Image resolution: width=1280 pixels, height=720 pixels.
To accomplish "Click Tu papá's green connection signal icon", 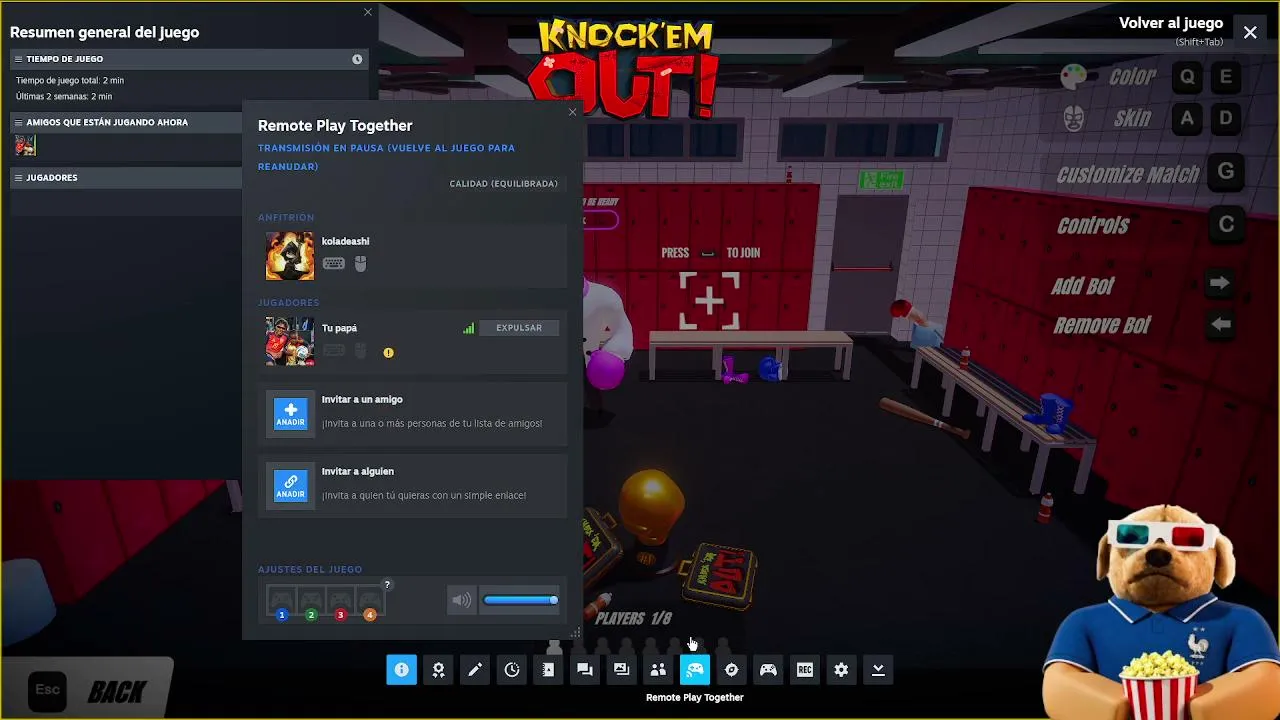I will pyautogui.click(x=468, y=328).
